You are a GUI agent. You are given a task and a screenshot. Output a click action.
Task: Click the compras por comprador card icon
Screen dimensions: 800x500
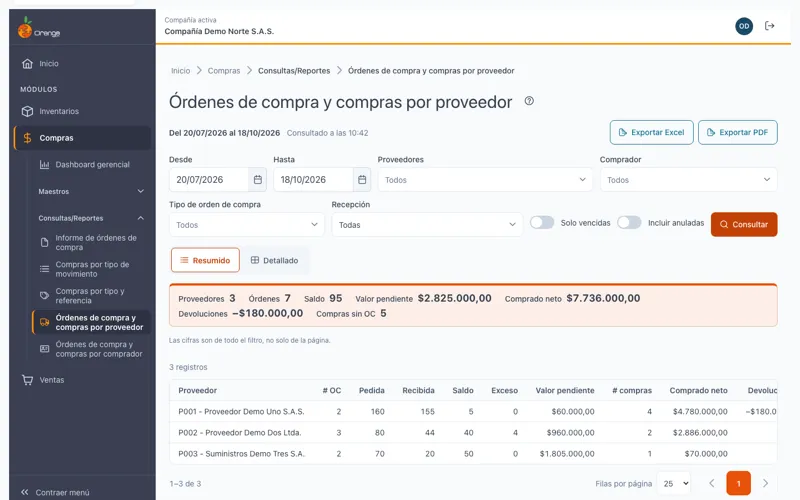tap(44, 349)
